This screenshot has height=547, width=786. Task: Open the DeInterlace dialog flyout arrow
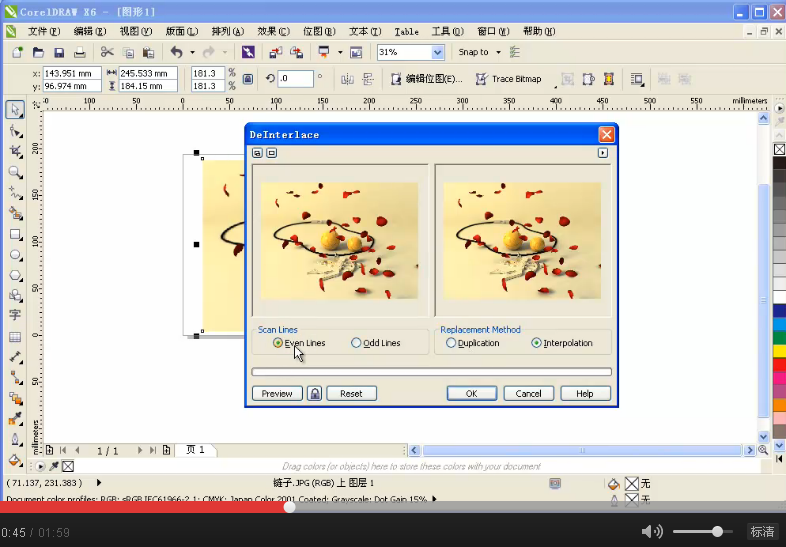click(603, 153)
